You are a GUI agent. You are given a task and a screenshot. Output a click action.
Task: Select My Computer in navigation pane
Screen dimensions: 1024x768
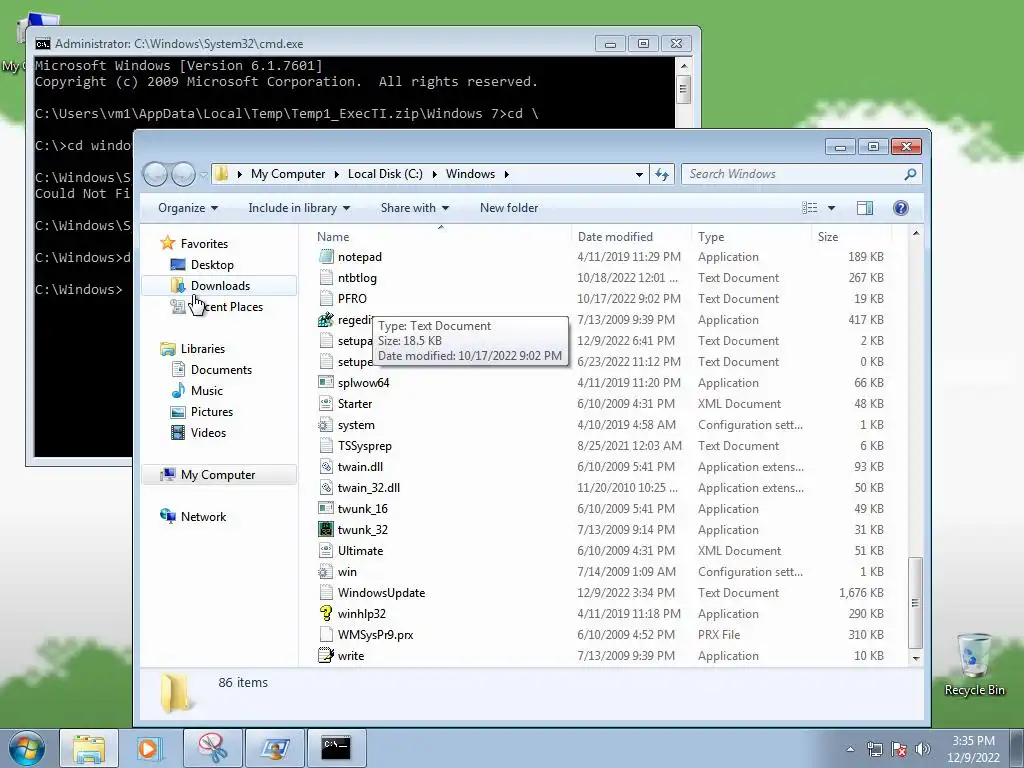(217, 475)
